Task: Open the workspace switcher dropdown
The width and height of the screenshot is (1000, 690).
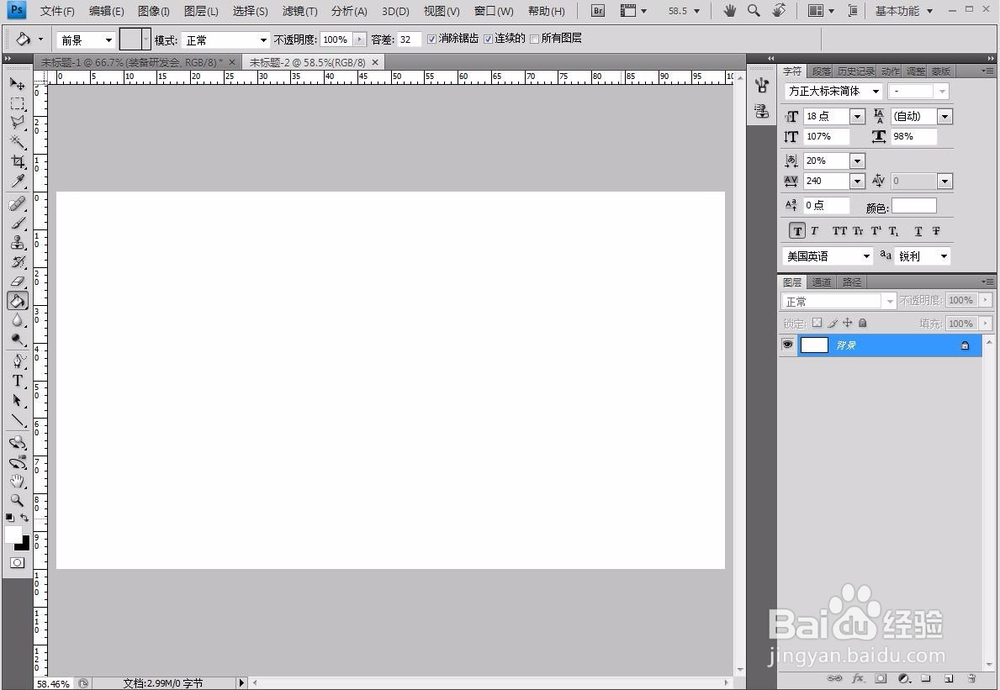Action: click(903, 11)
